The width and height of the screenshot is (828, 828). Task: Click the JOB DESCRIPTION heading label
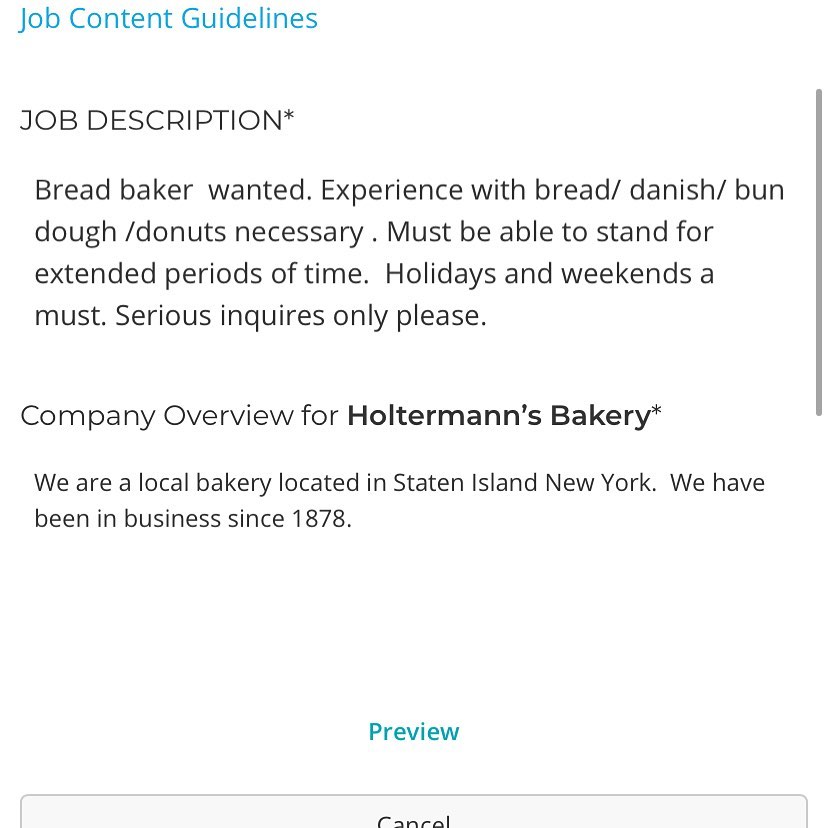tap(156, 120)
